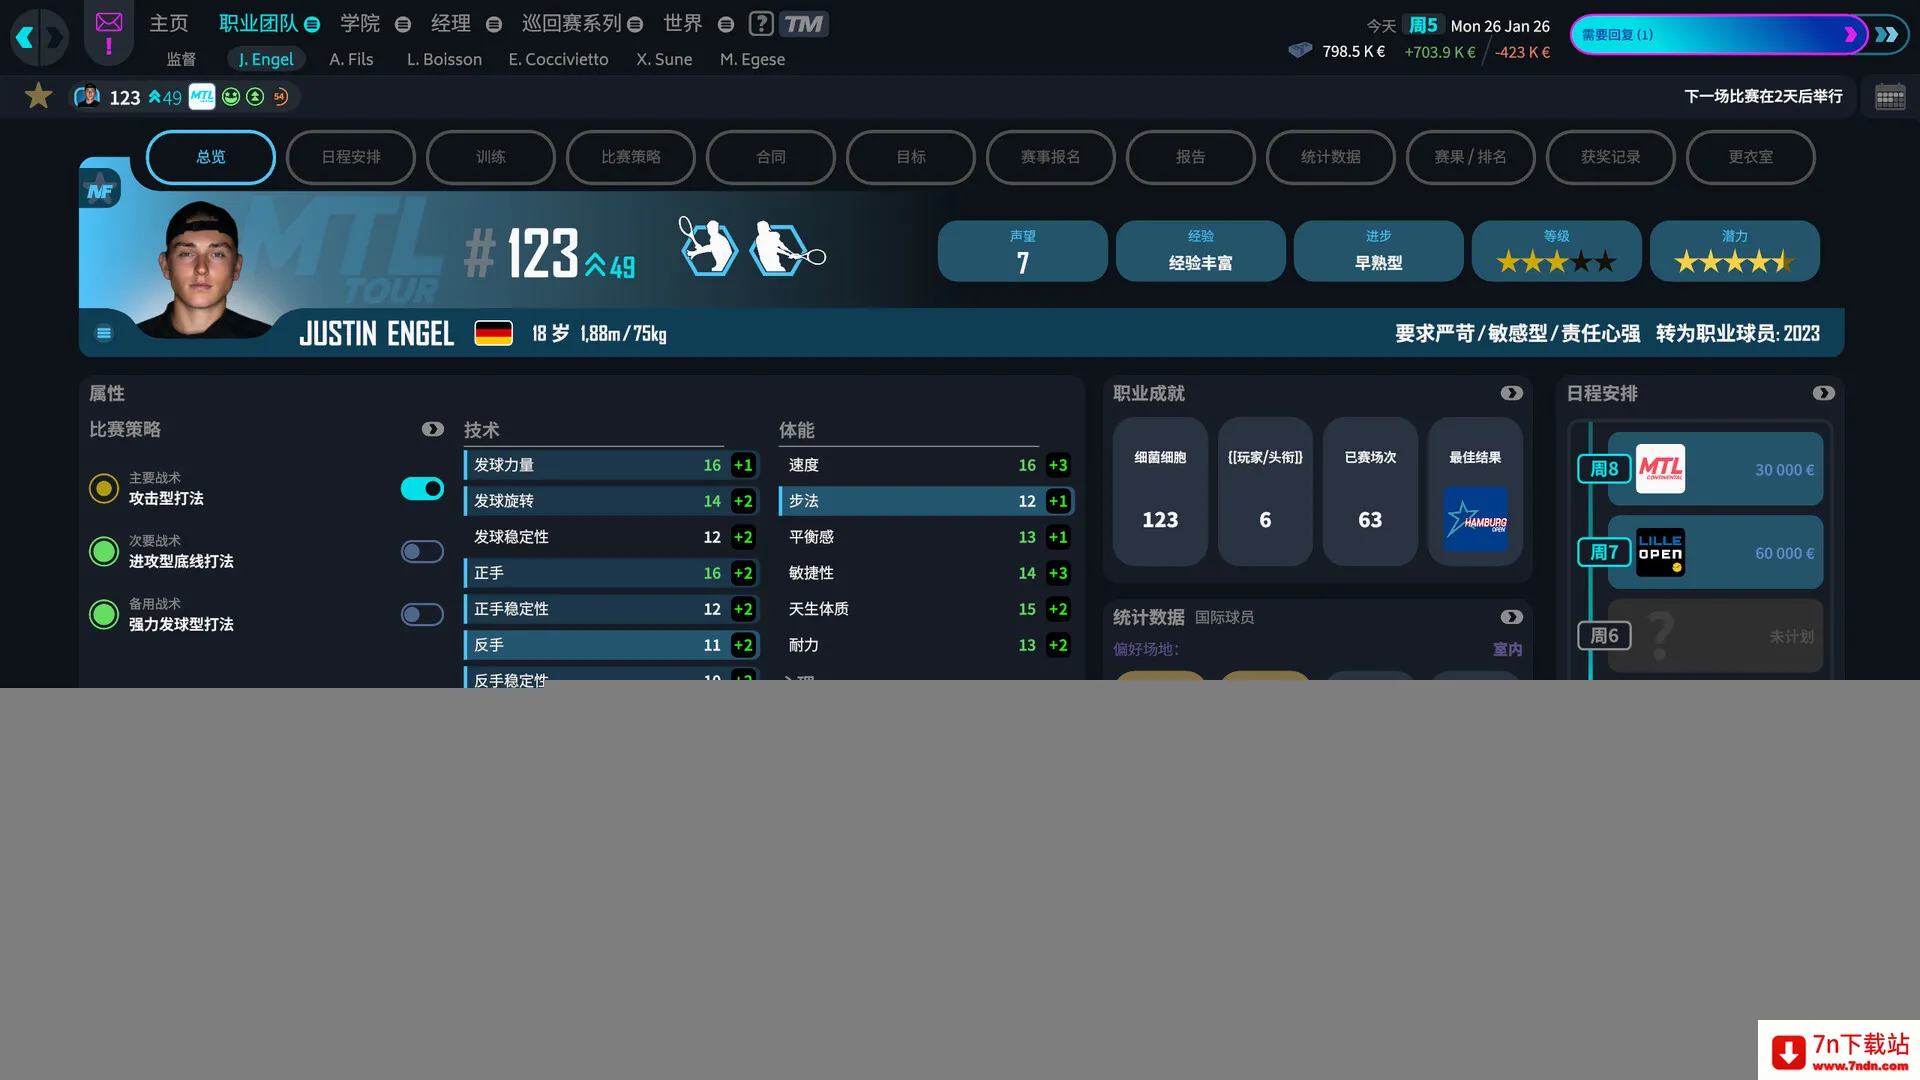Expand the 比赛策略 panel arrow

(x=433, y=429)
